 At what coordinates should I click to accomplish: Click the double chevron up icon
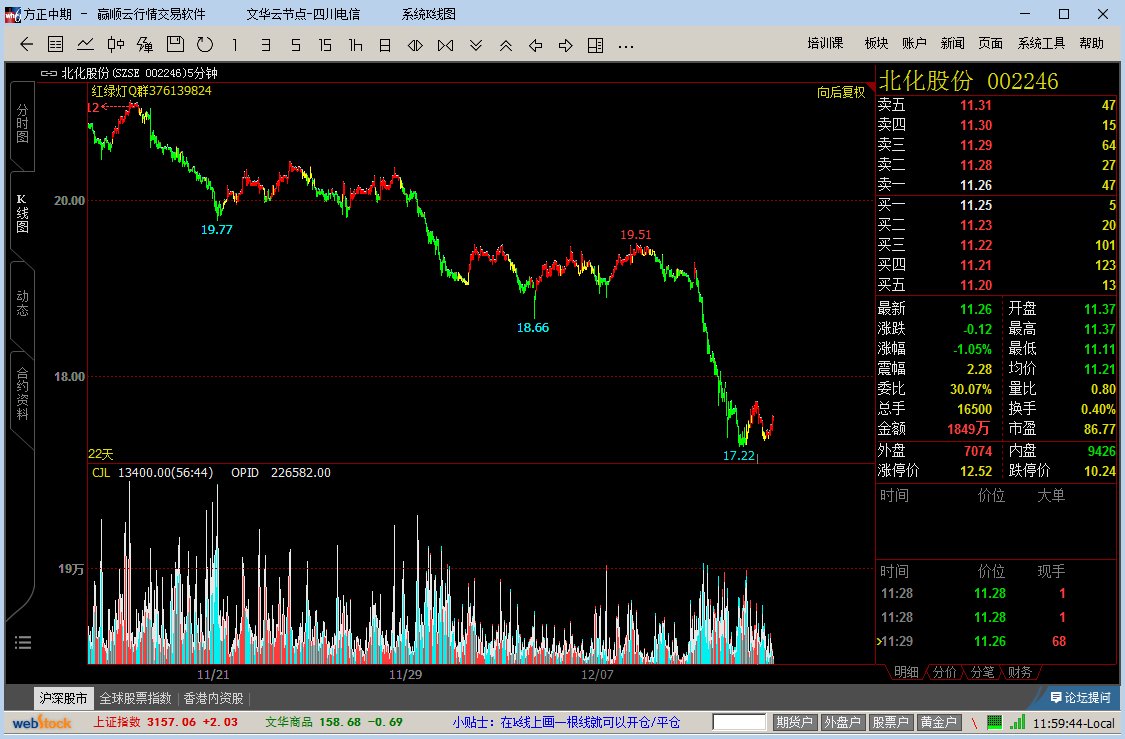(506, 45)
